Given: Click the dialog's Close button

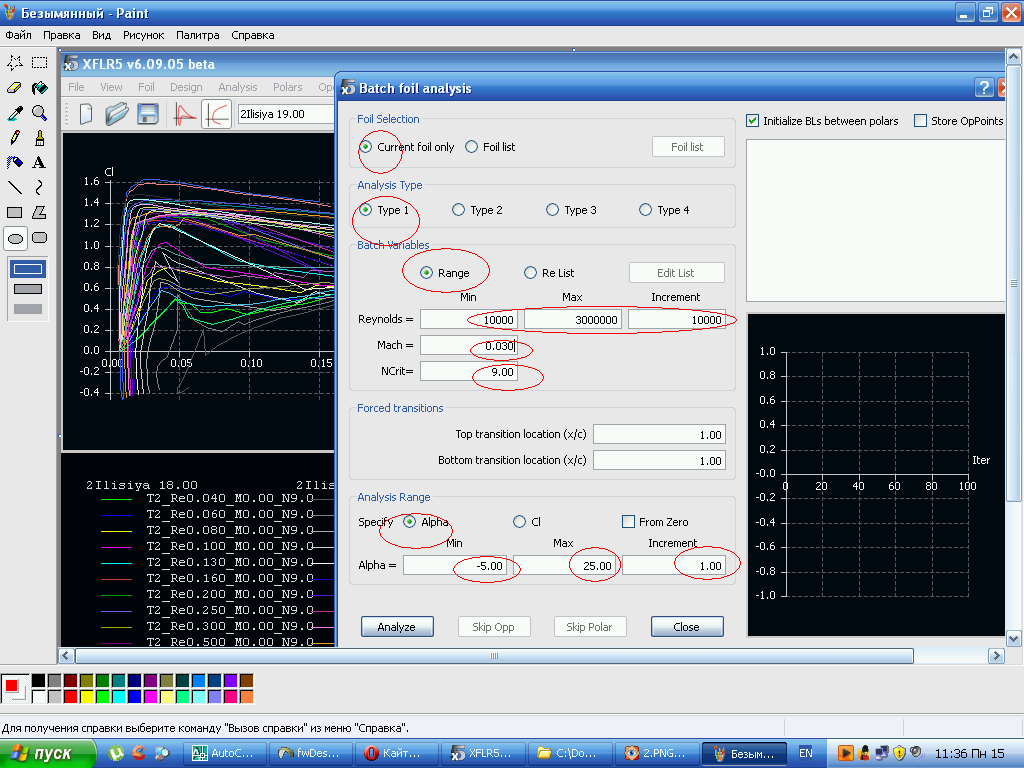Looking at the screenshot, I should (x=686, y=627).
